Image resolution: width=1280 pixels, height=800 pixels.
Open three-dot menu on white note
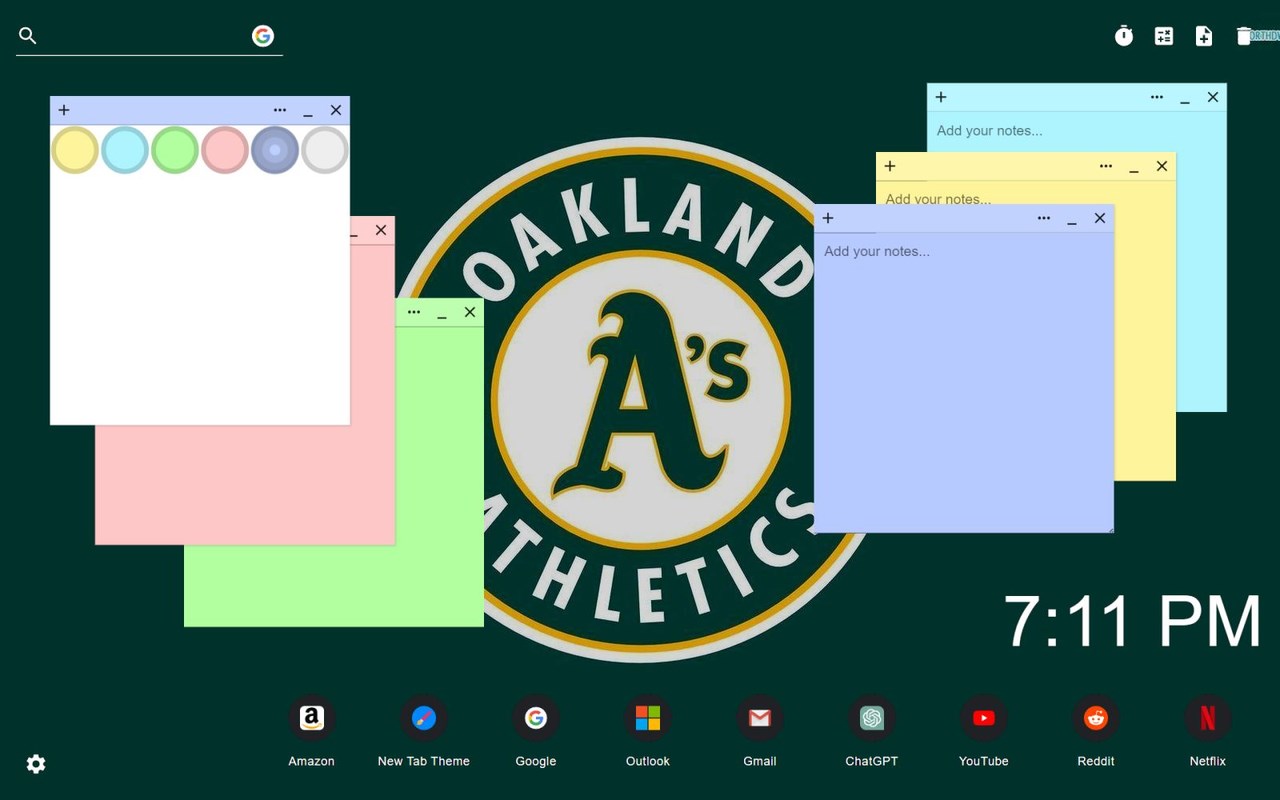(280, 110)
